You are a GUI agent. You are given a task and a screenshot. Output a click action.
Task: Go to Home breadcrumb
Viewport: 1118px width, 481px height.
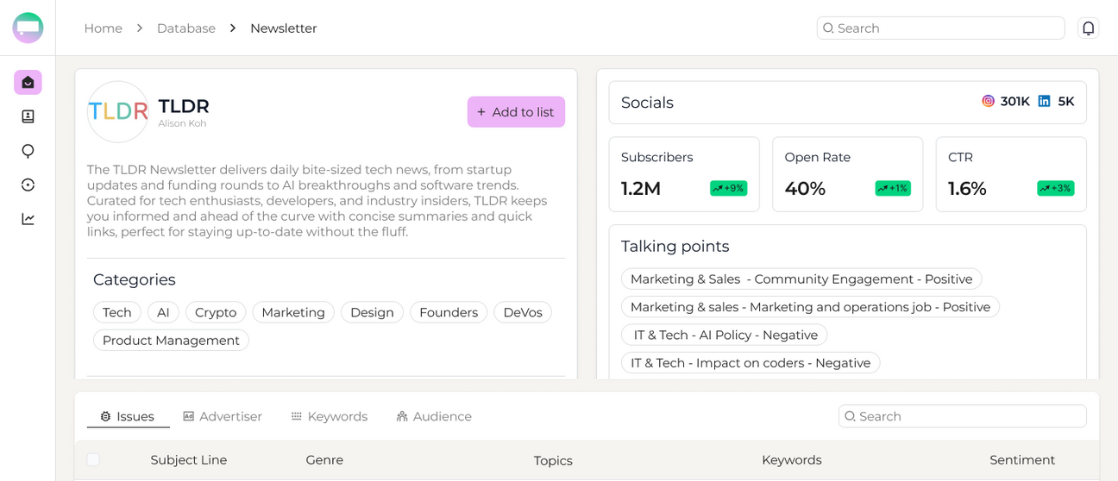[x=103, y=29]
